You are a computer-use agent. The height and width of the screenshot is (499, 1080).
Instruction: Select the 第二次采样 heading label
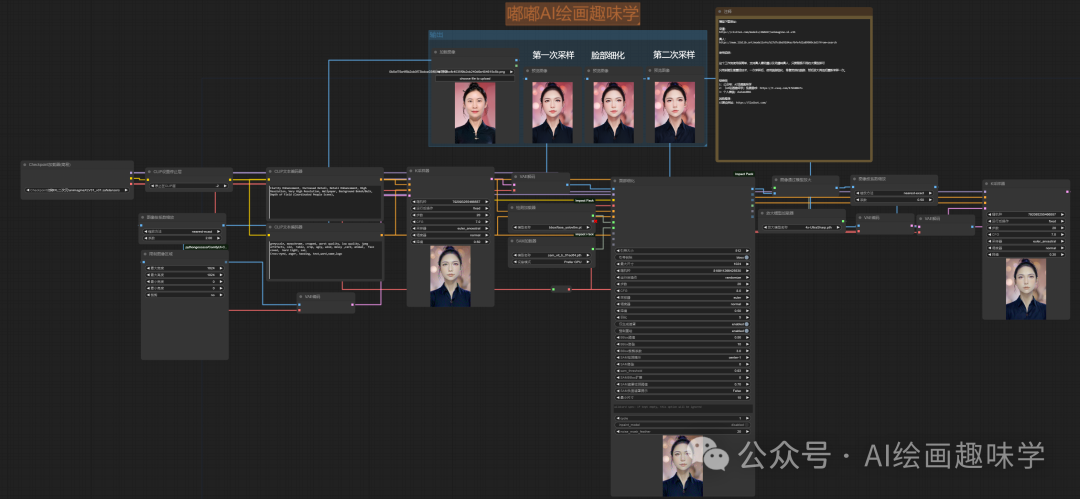click(674, 55)
